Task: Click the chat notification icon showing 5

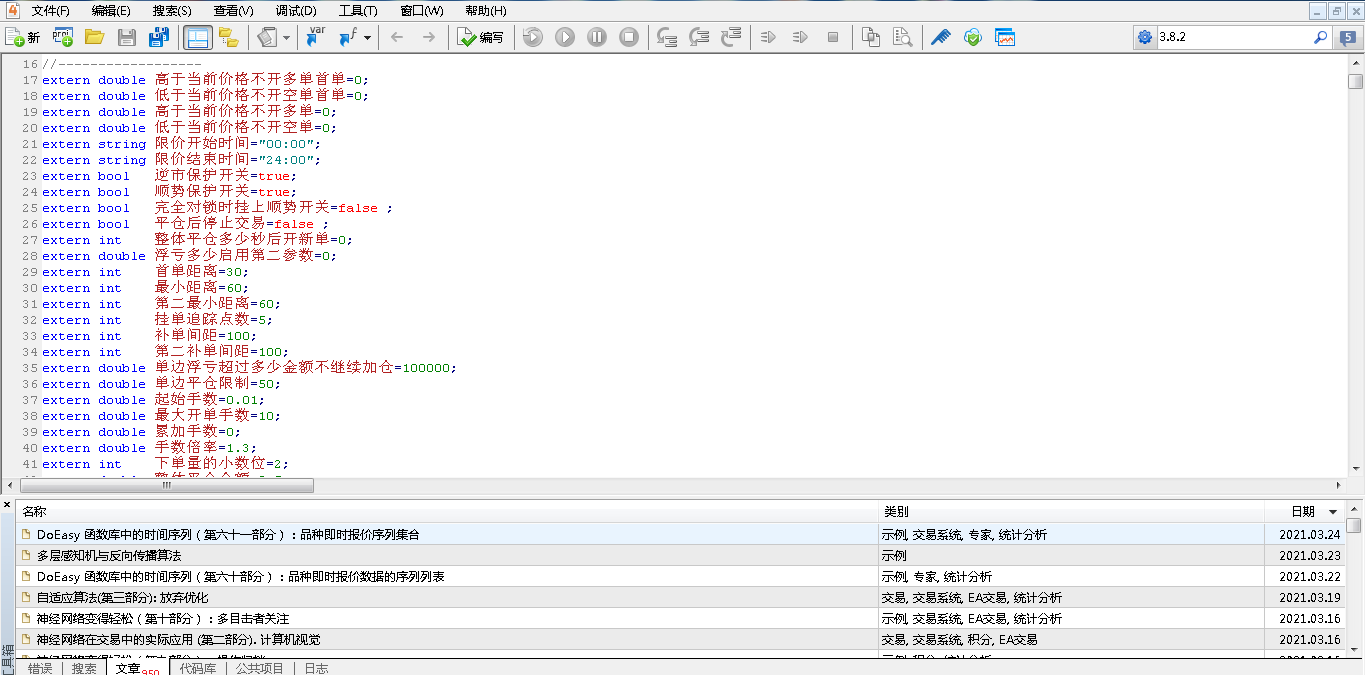Action: (x=1347, y=37)
